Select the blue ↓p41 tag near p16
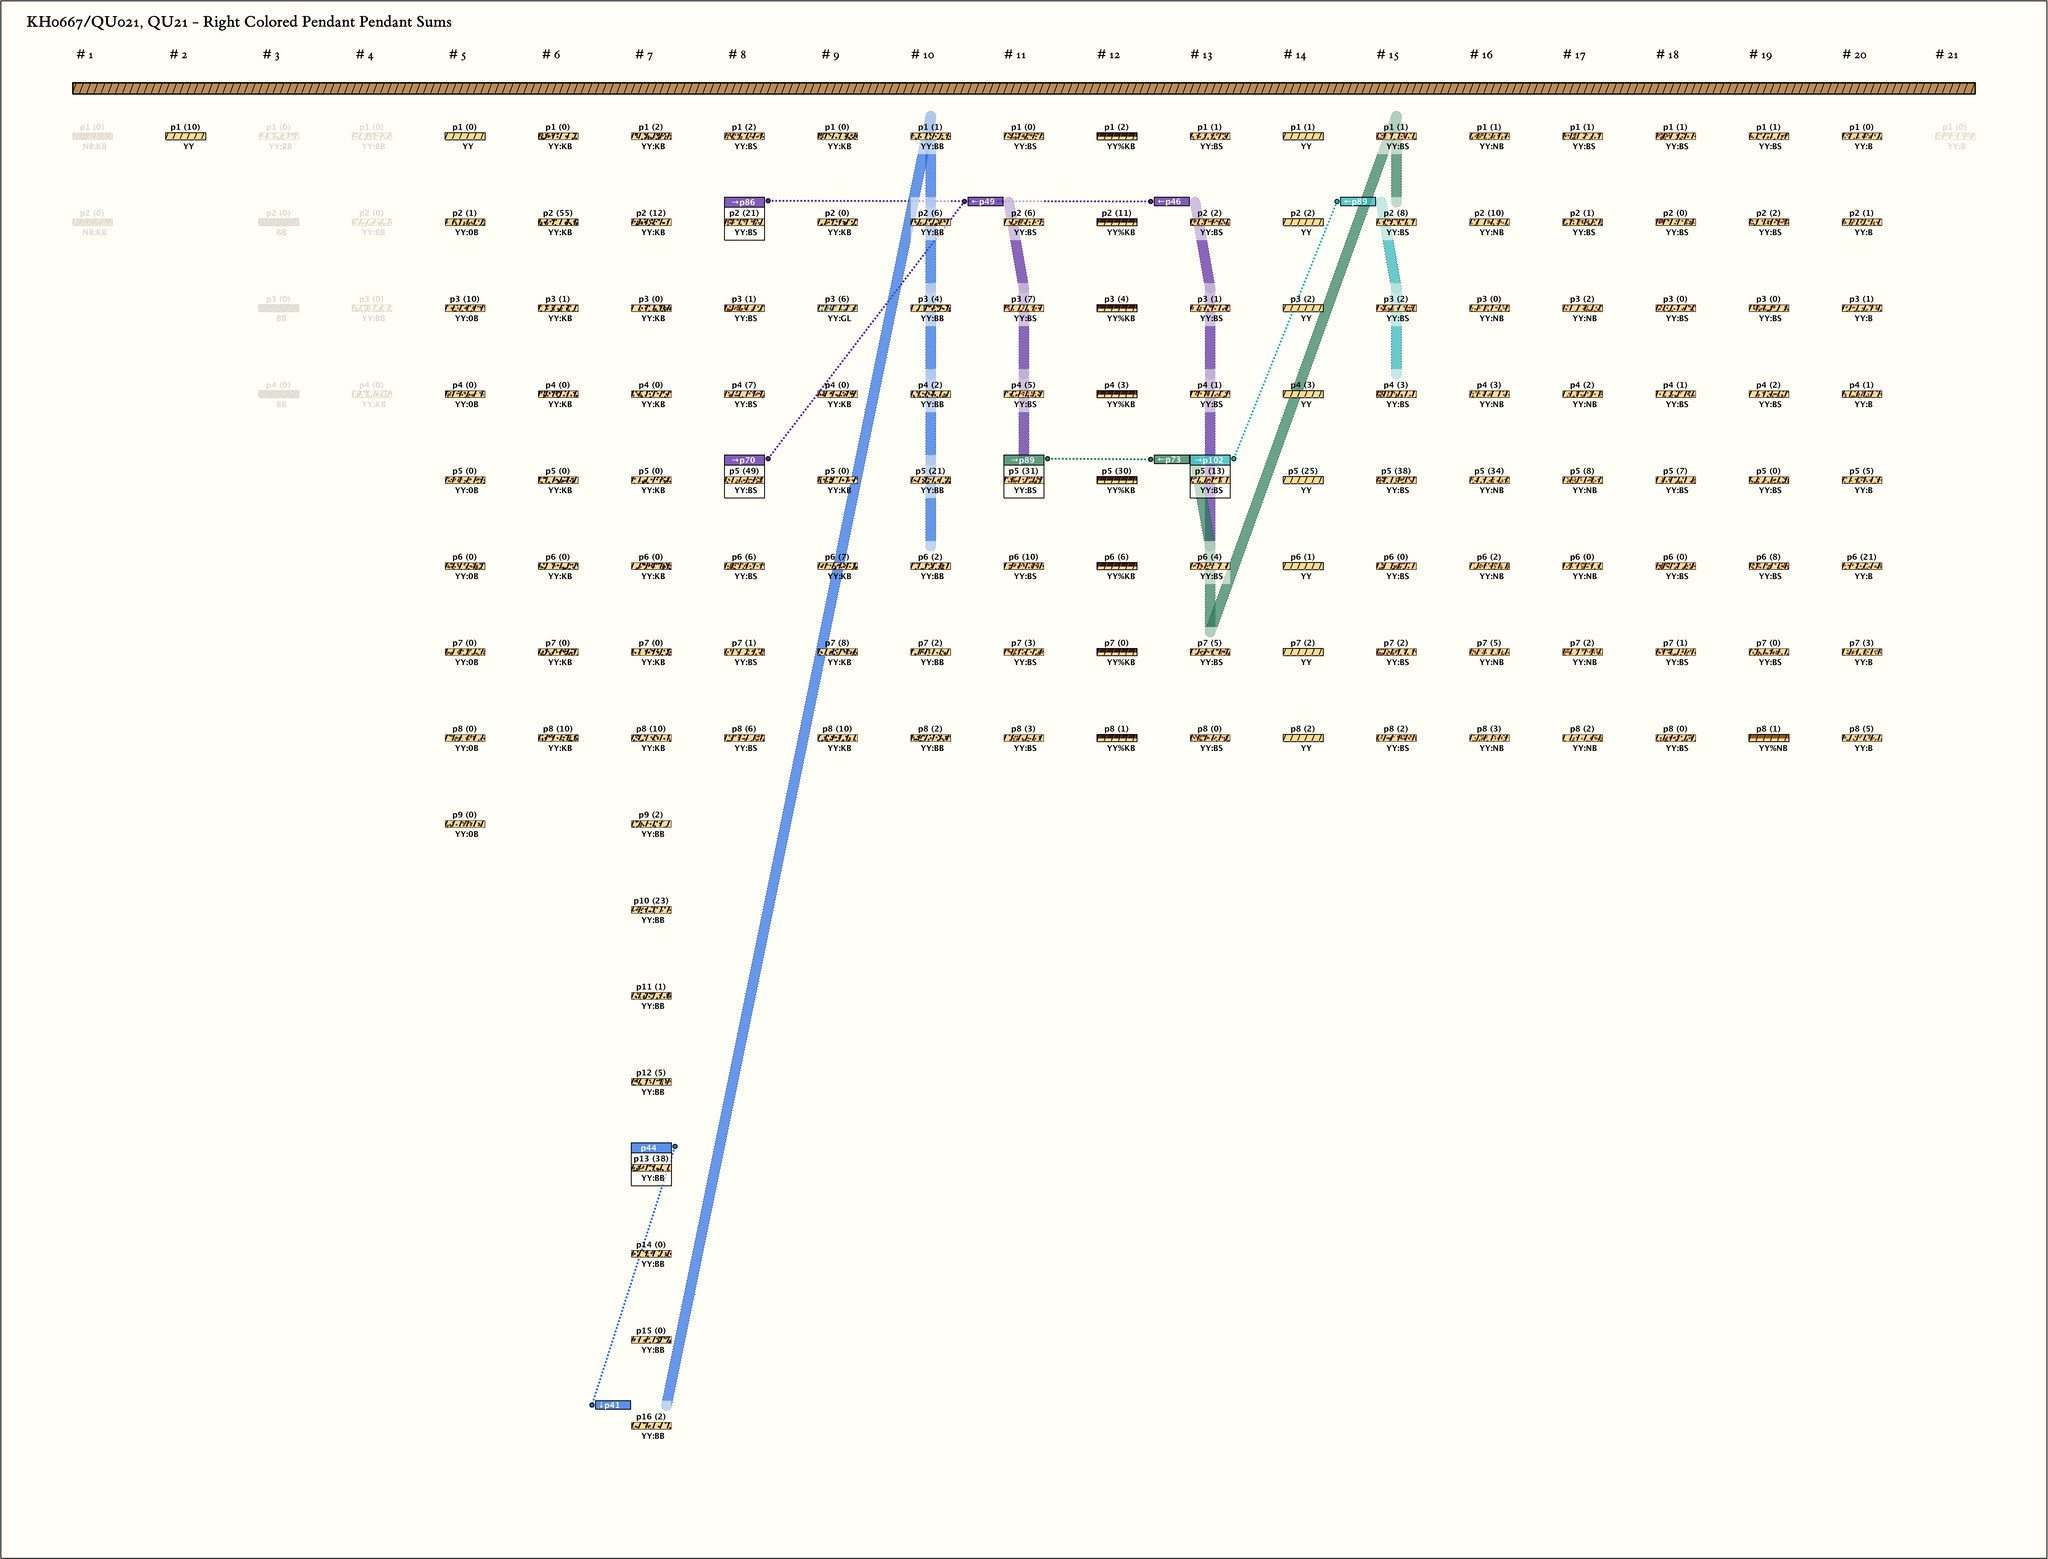This screenshot has height=1559, width=2048. [612, 1405]
